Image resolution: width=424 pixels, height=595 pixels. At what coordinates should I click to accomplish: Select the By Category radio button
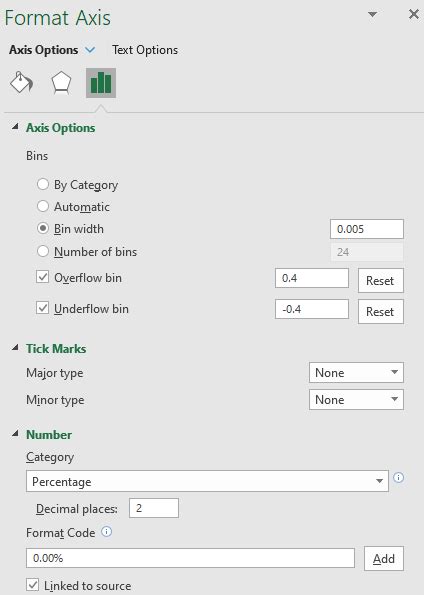pyautogui.click(x=43, y=184)
